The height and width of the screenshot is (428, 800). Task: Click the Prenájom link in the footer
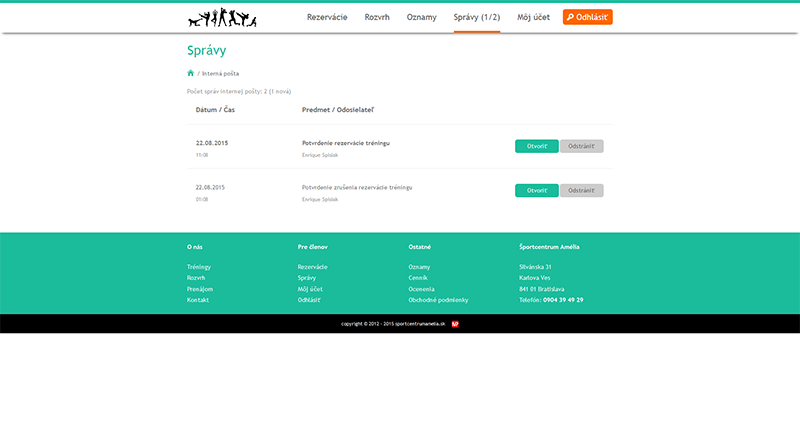(x=200, y=289)
